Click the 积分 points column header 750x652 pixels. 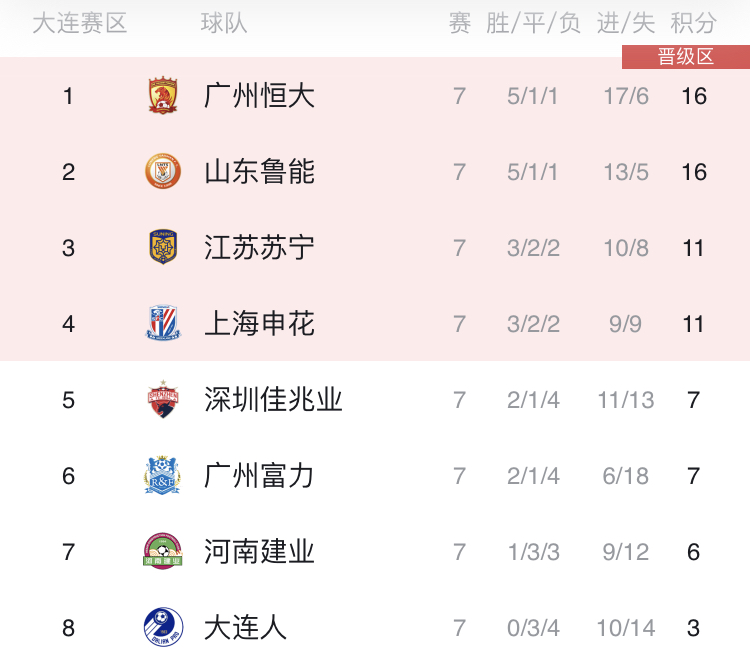[x=693, y=23]
